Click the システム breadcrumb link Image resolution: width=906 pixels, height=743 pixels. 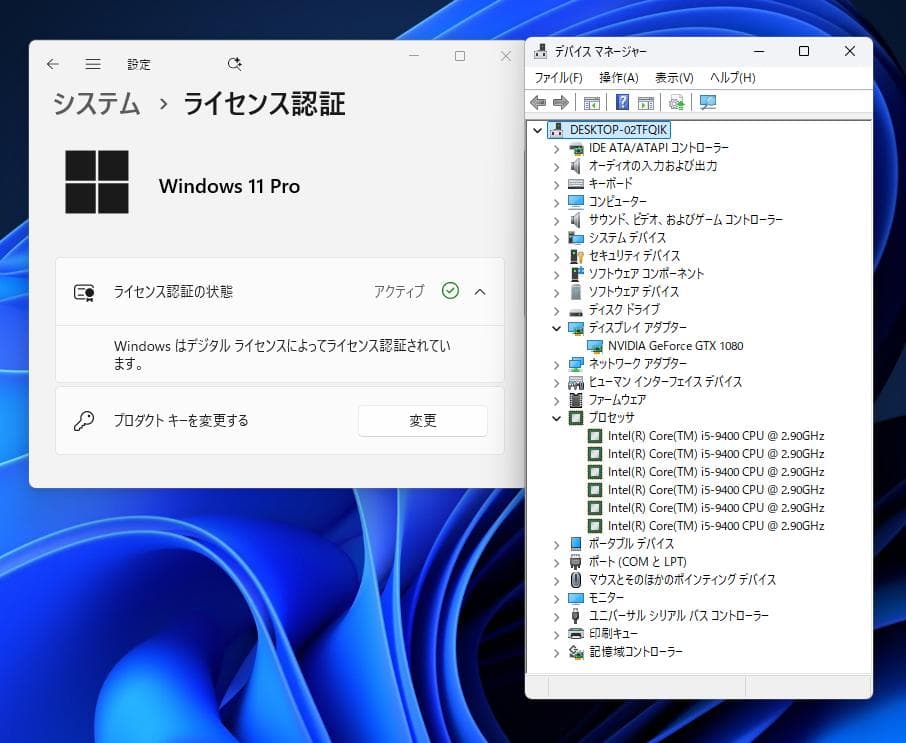[x=95, y=104]
